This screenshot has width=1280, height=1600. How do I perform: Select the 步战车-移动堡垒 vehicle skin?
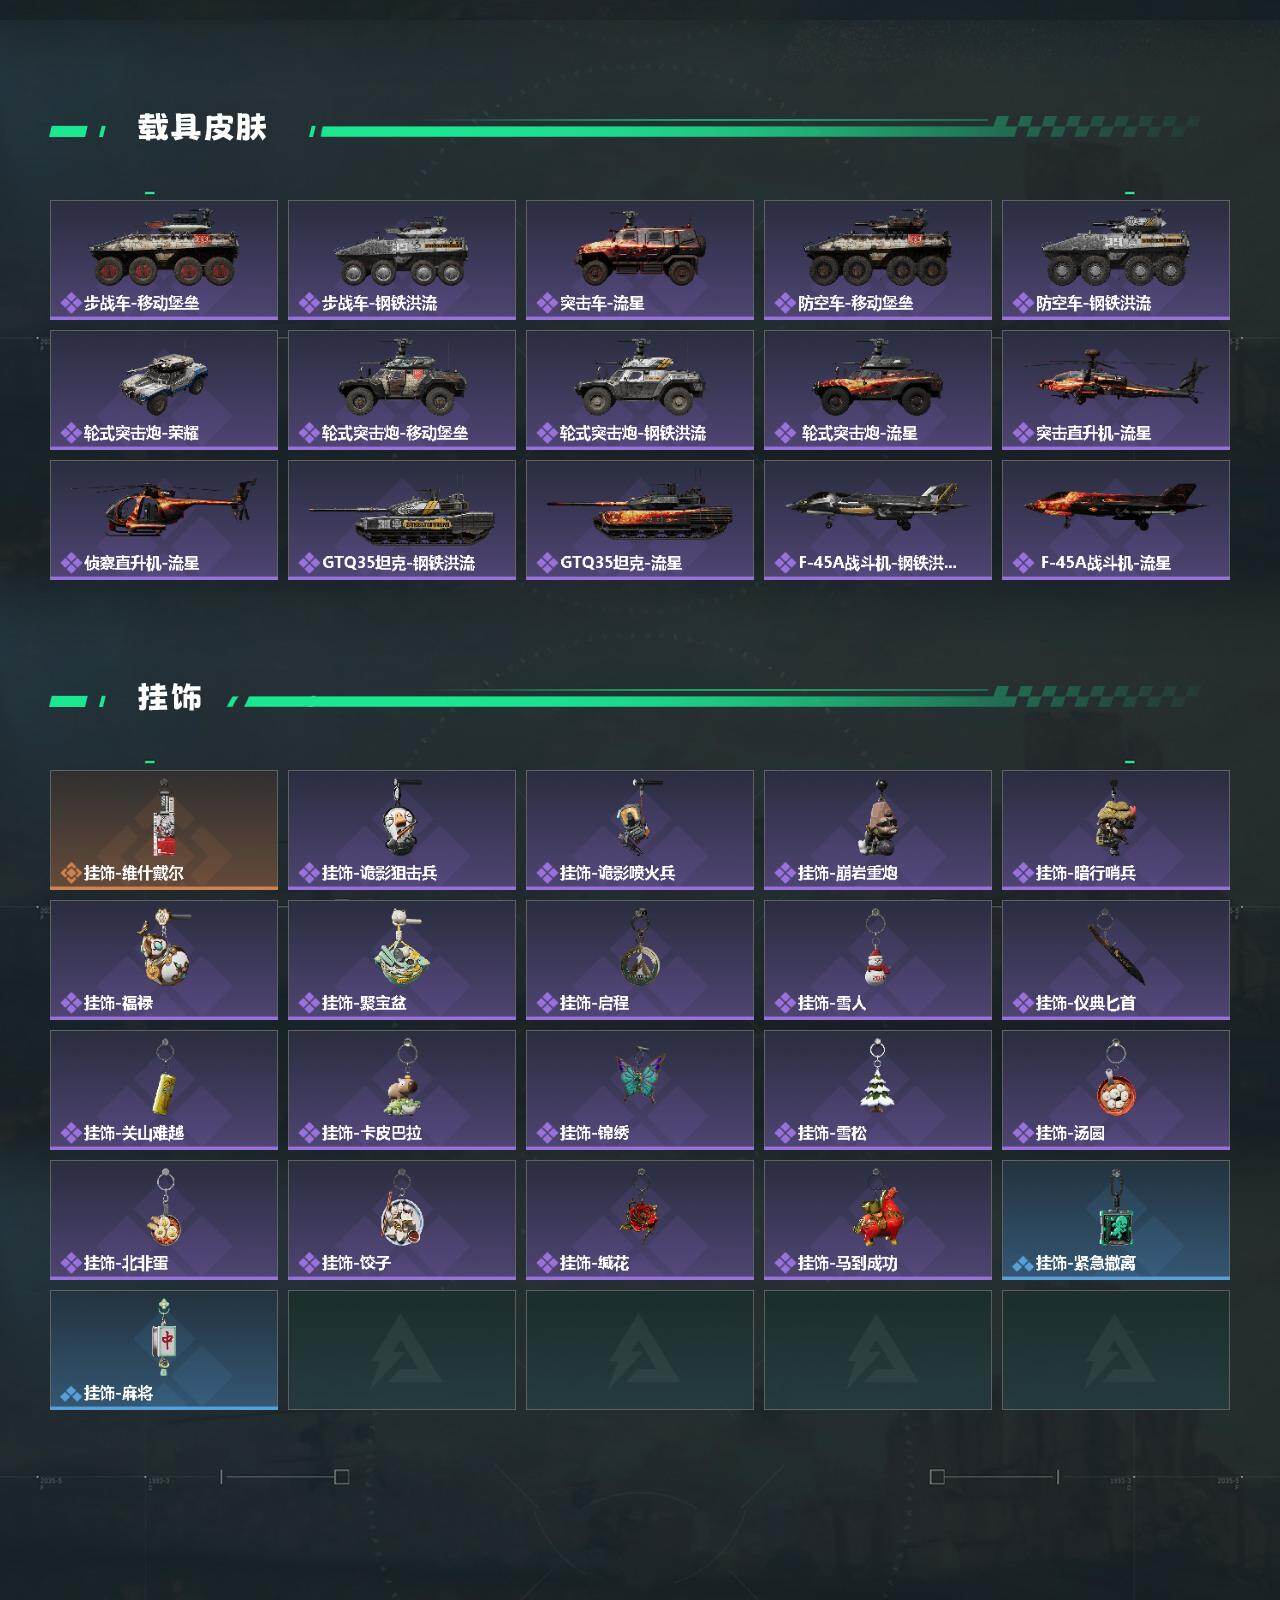tap(164, 260)
